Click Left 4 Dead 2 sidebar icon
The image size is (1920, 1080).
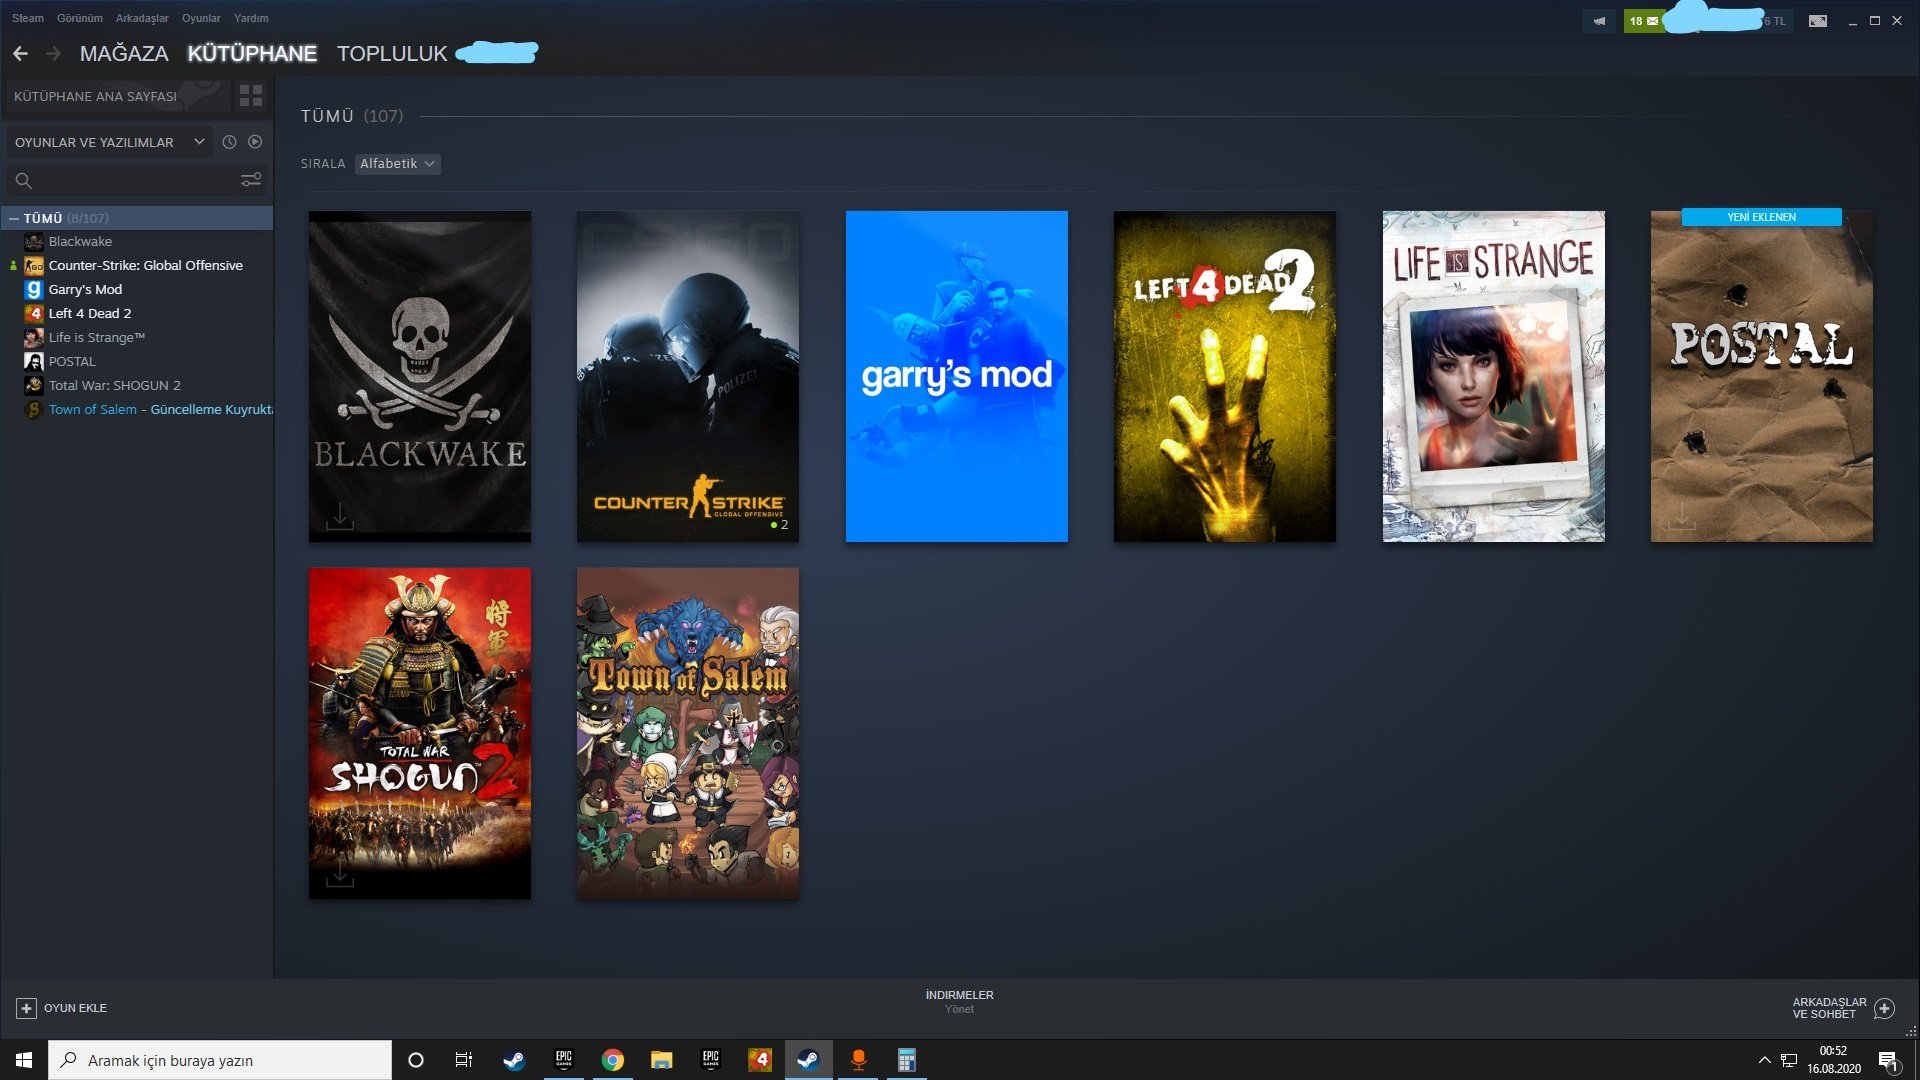(x=34, y=314)
